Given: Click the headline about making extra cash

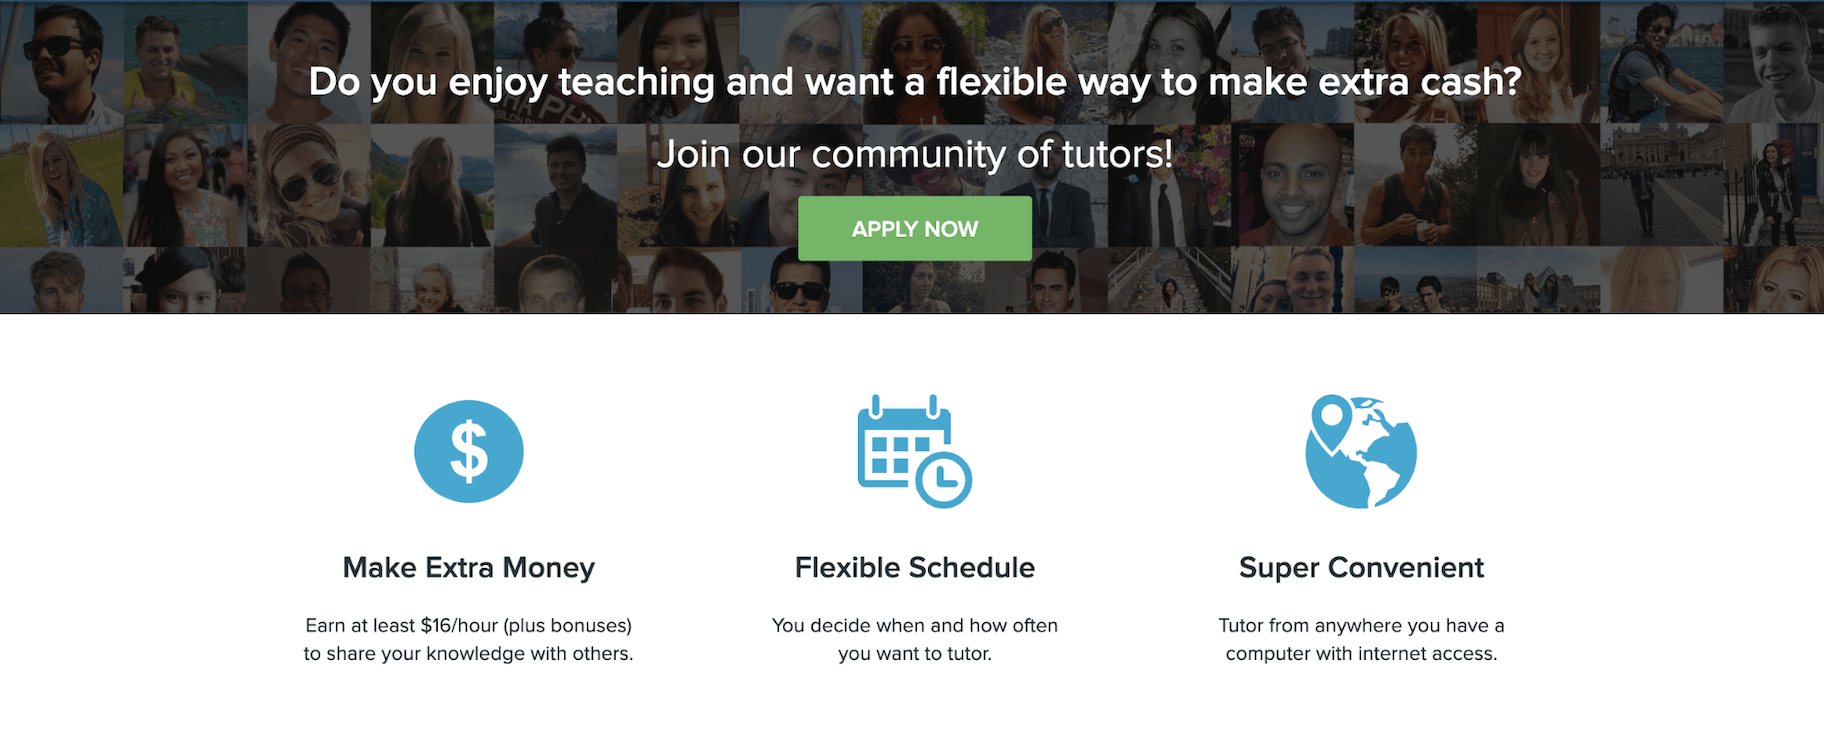Looking at the screenshot, I should 913,83.
